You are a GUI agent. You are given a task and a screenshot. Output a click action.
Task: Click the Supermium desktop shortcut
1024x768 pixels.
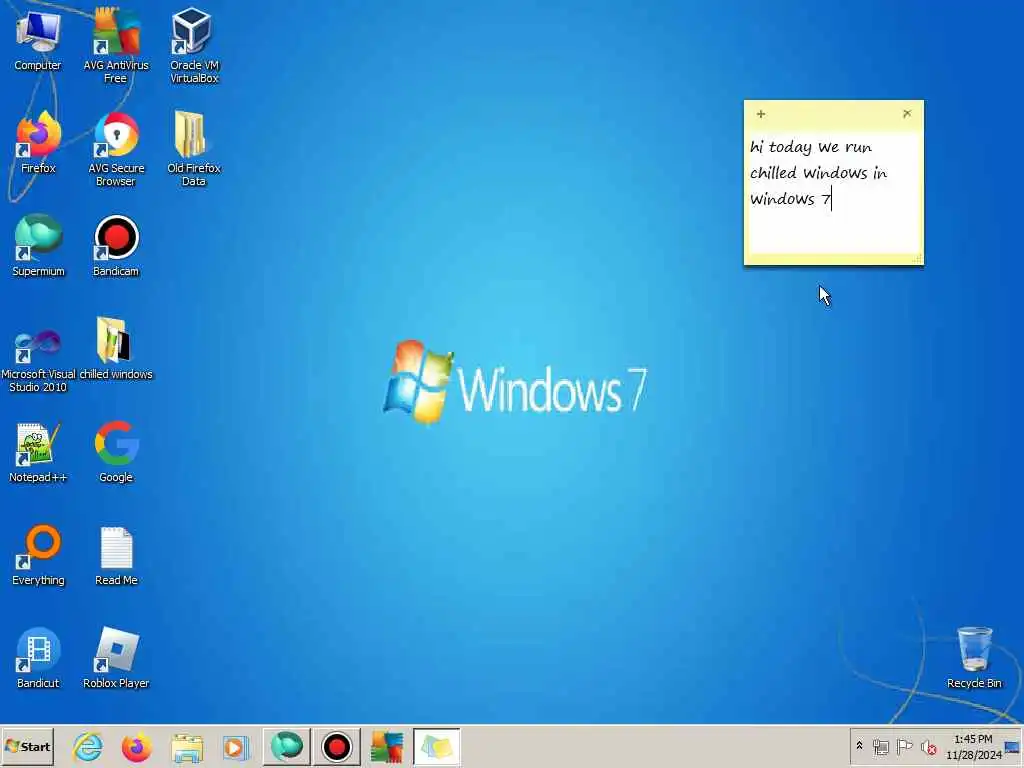tap(38, 246)
